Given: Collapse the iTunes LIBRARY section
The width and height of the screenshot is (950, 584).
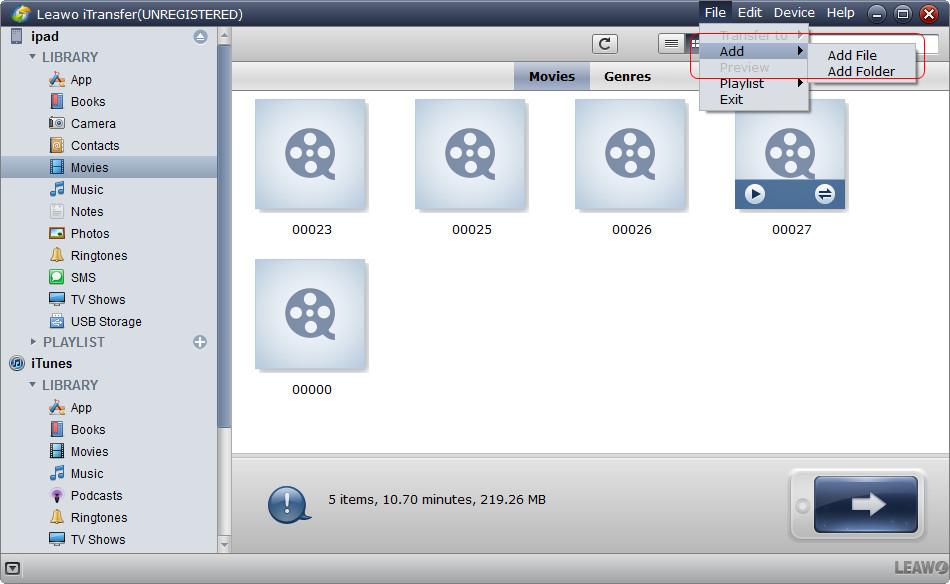Looking at the screenshot, I should tap(32, 385).
